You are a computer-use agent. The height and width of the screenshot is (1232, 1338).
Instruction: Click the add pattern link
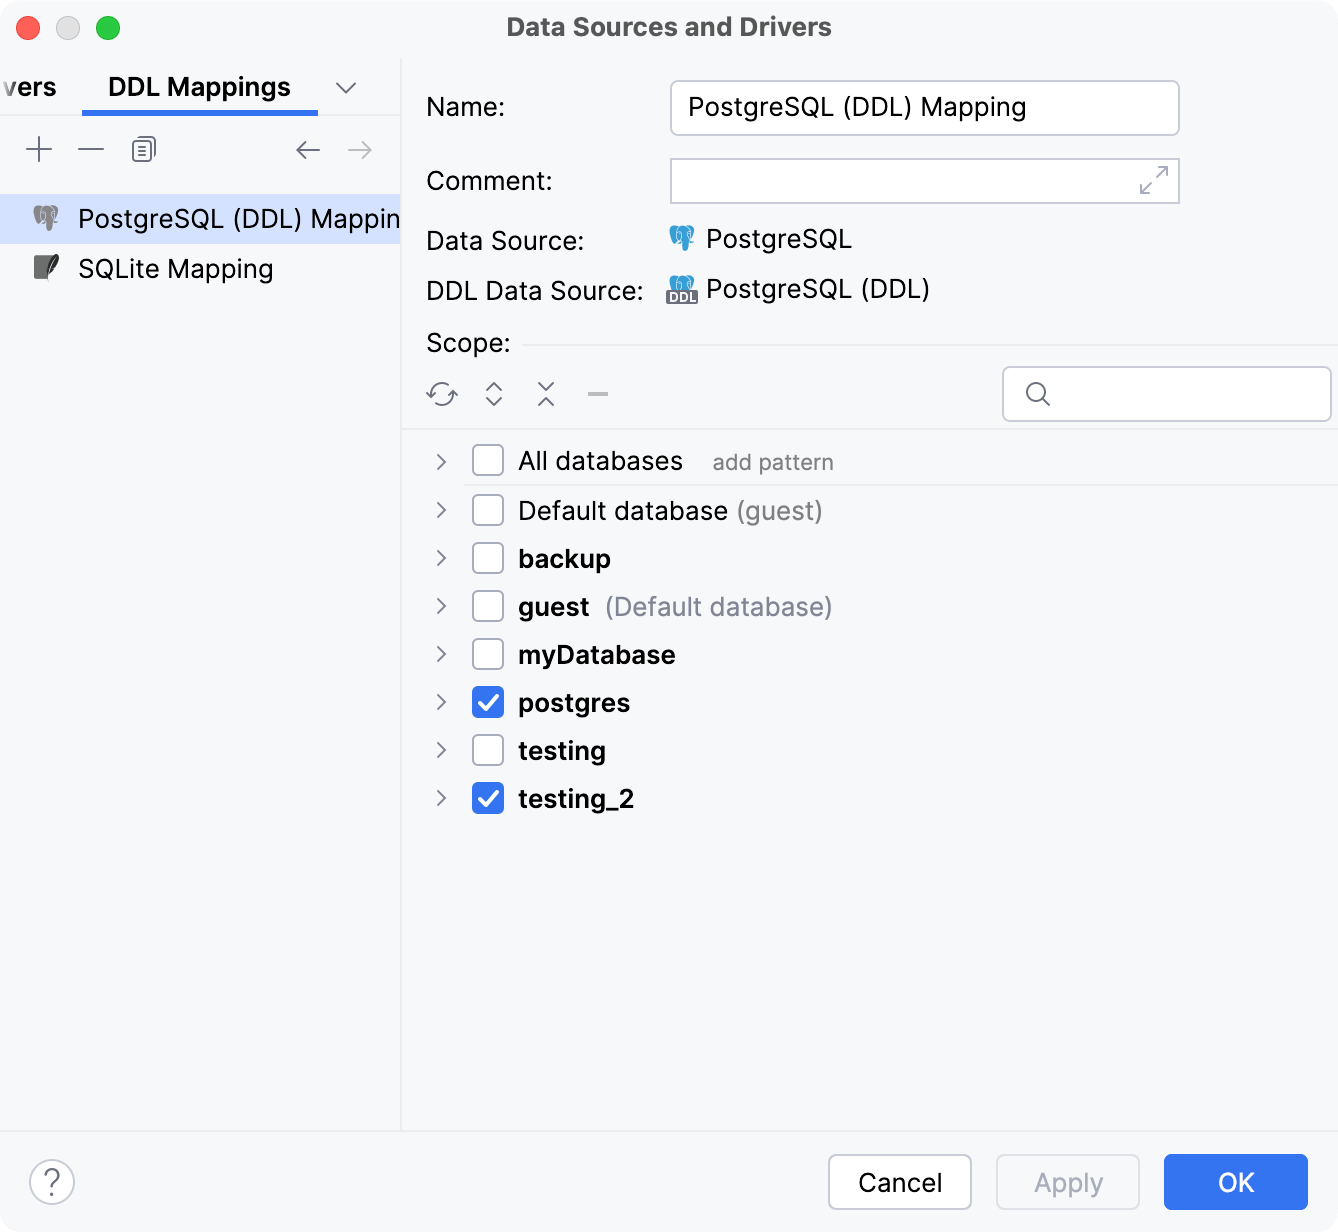coord(772,462)
